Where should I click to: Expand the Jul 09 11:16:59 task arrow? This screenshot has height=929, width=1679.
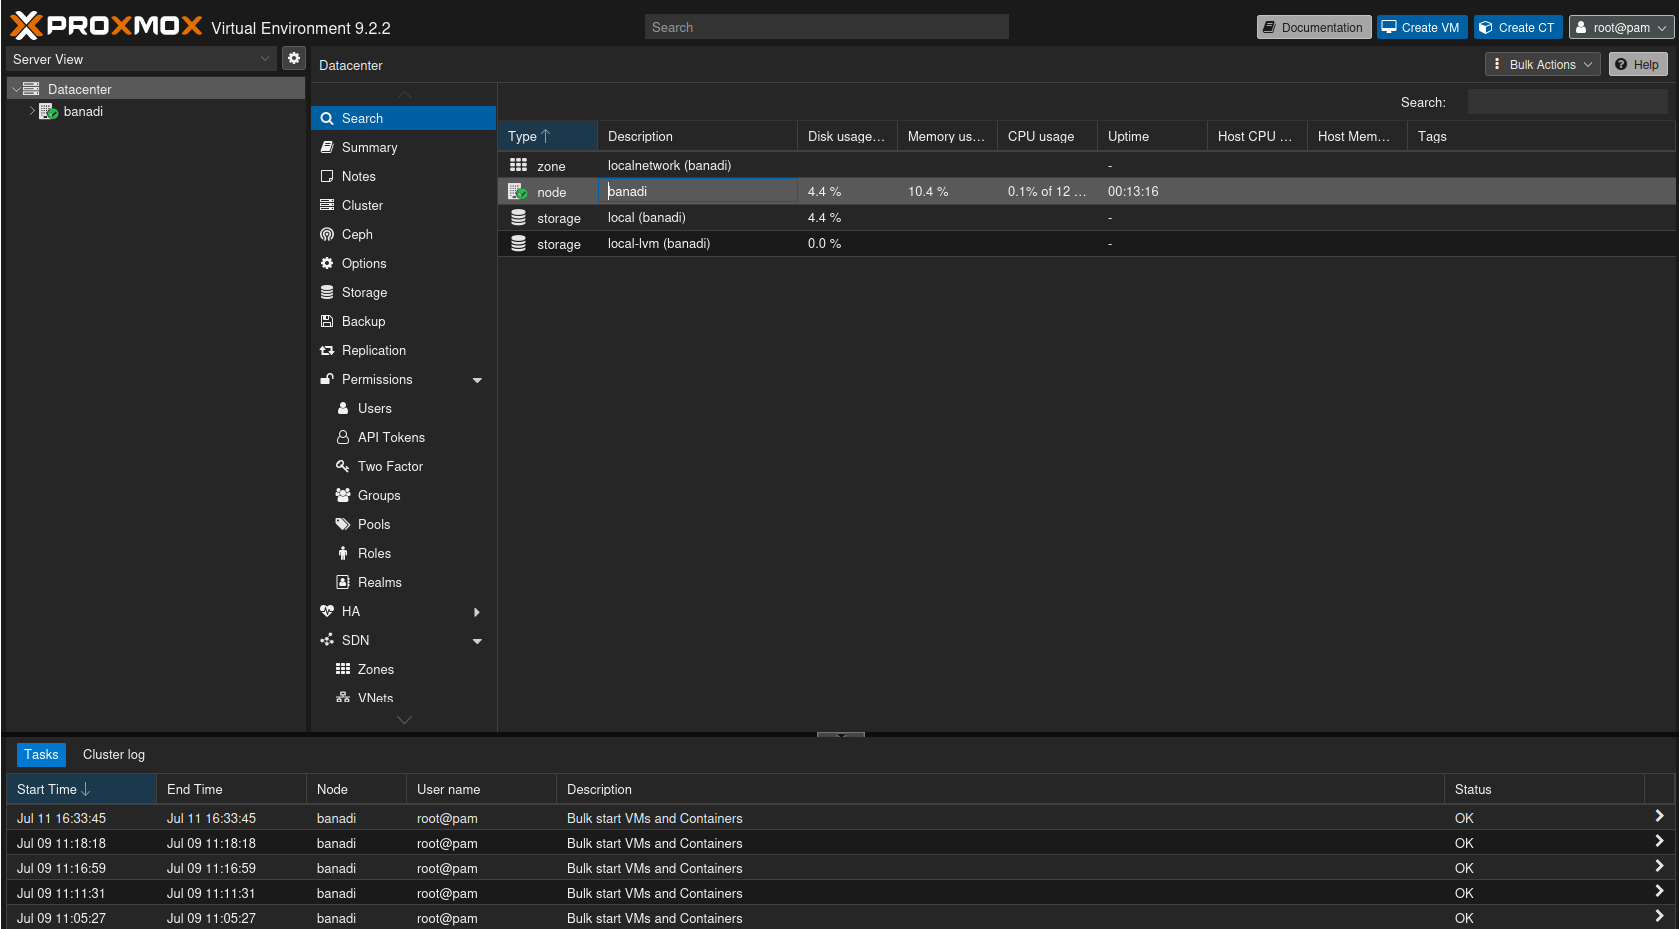(x=1659, y=866)
